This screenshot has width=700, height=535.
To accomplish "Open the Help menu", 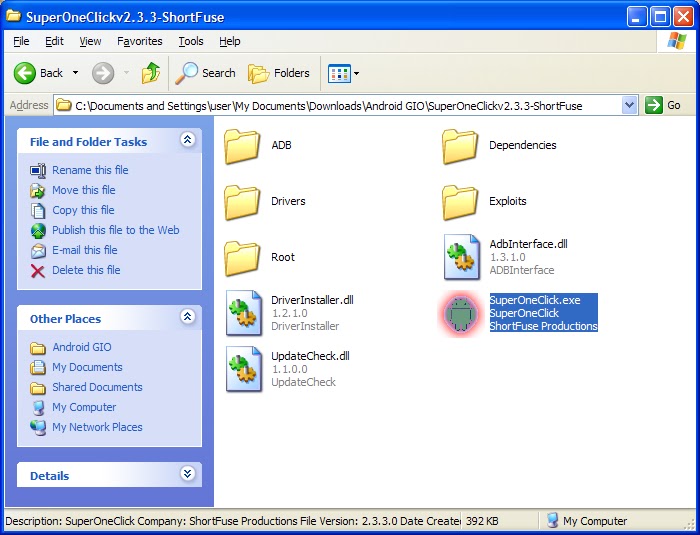I will [x=229, y=41].
